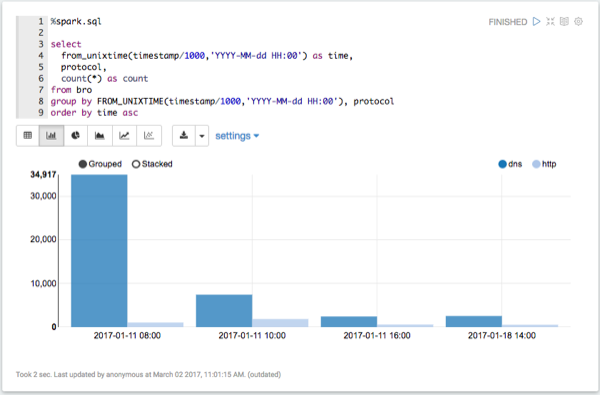Select the bar chart view icon
Image resolution: width=600 pixels, height=395 pixels.
[x=51, y=135]
